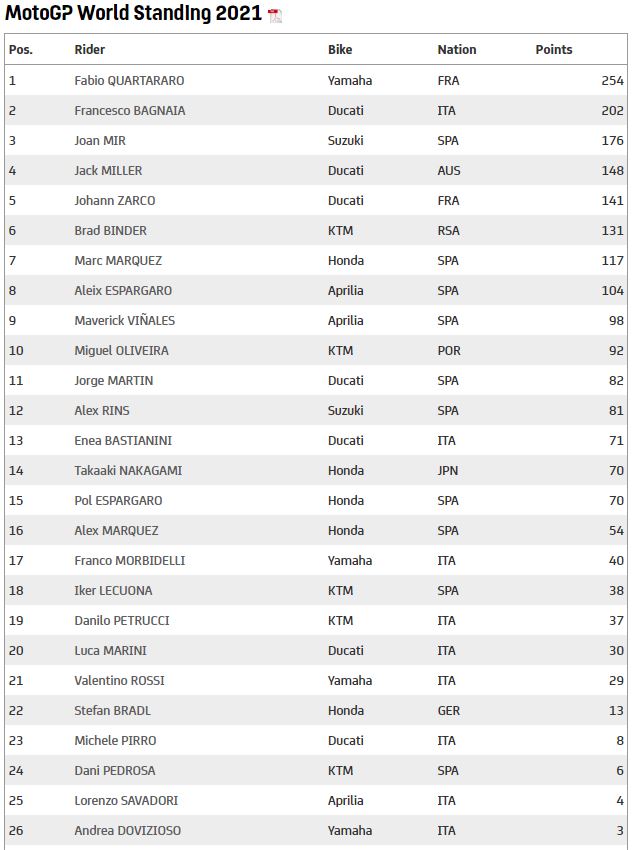Select the Nation column header
The width and height of the screenshot is (633, 850).
click(x=457, y=49)
